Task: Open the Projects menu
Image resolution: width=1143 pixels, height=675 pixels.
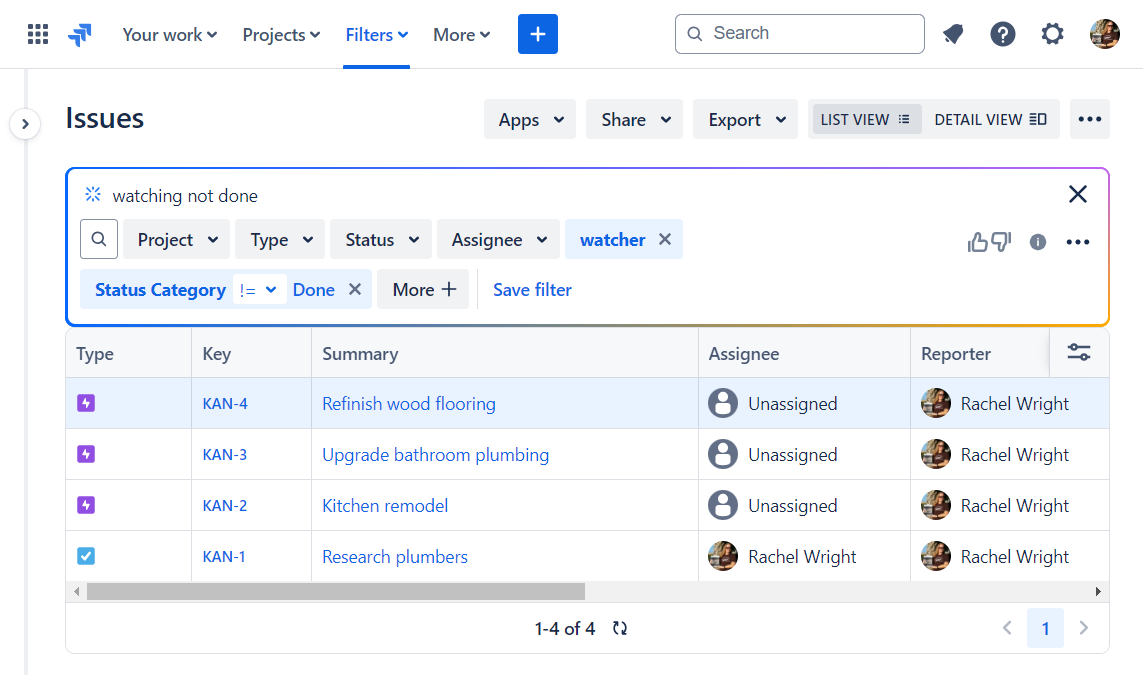Action: (280, 33)
